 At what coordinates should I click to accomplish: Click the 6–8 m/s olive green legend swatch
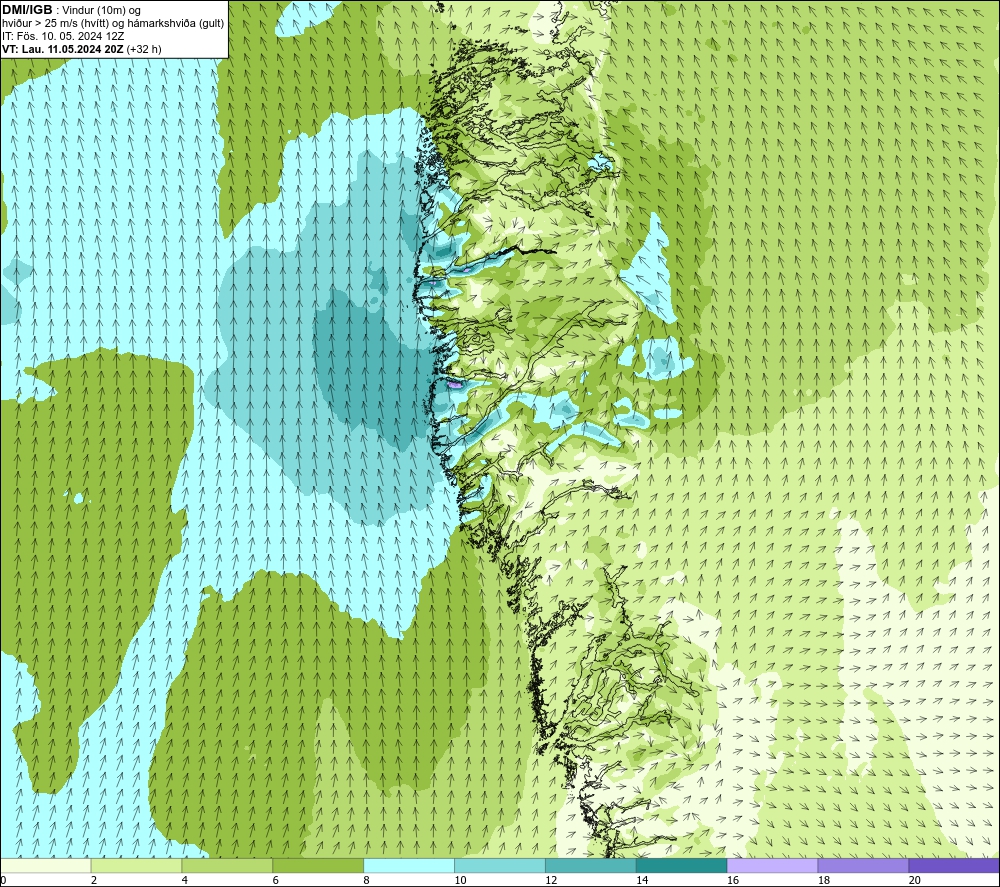(318, 866)
